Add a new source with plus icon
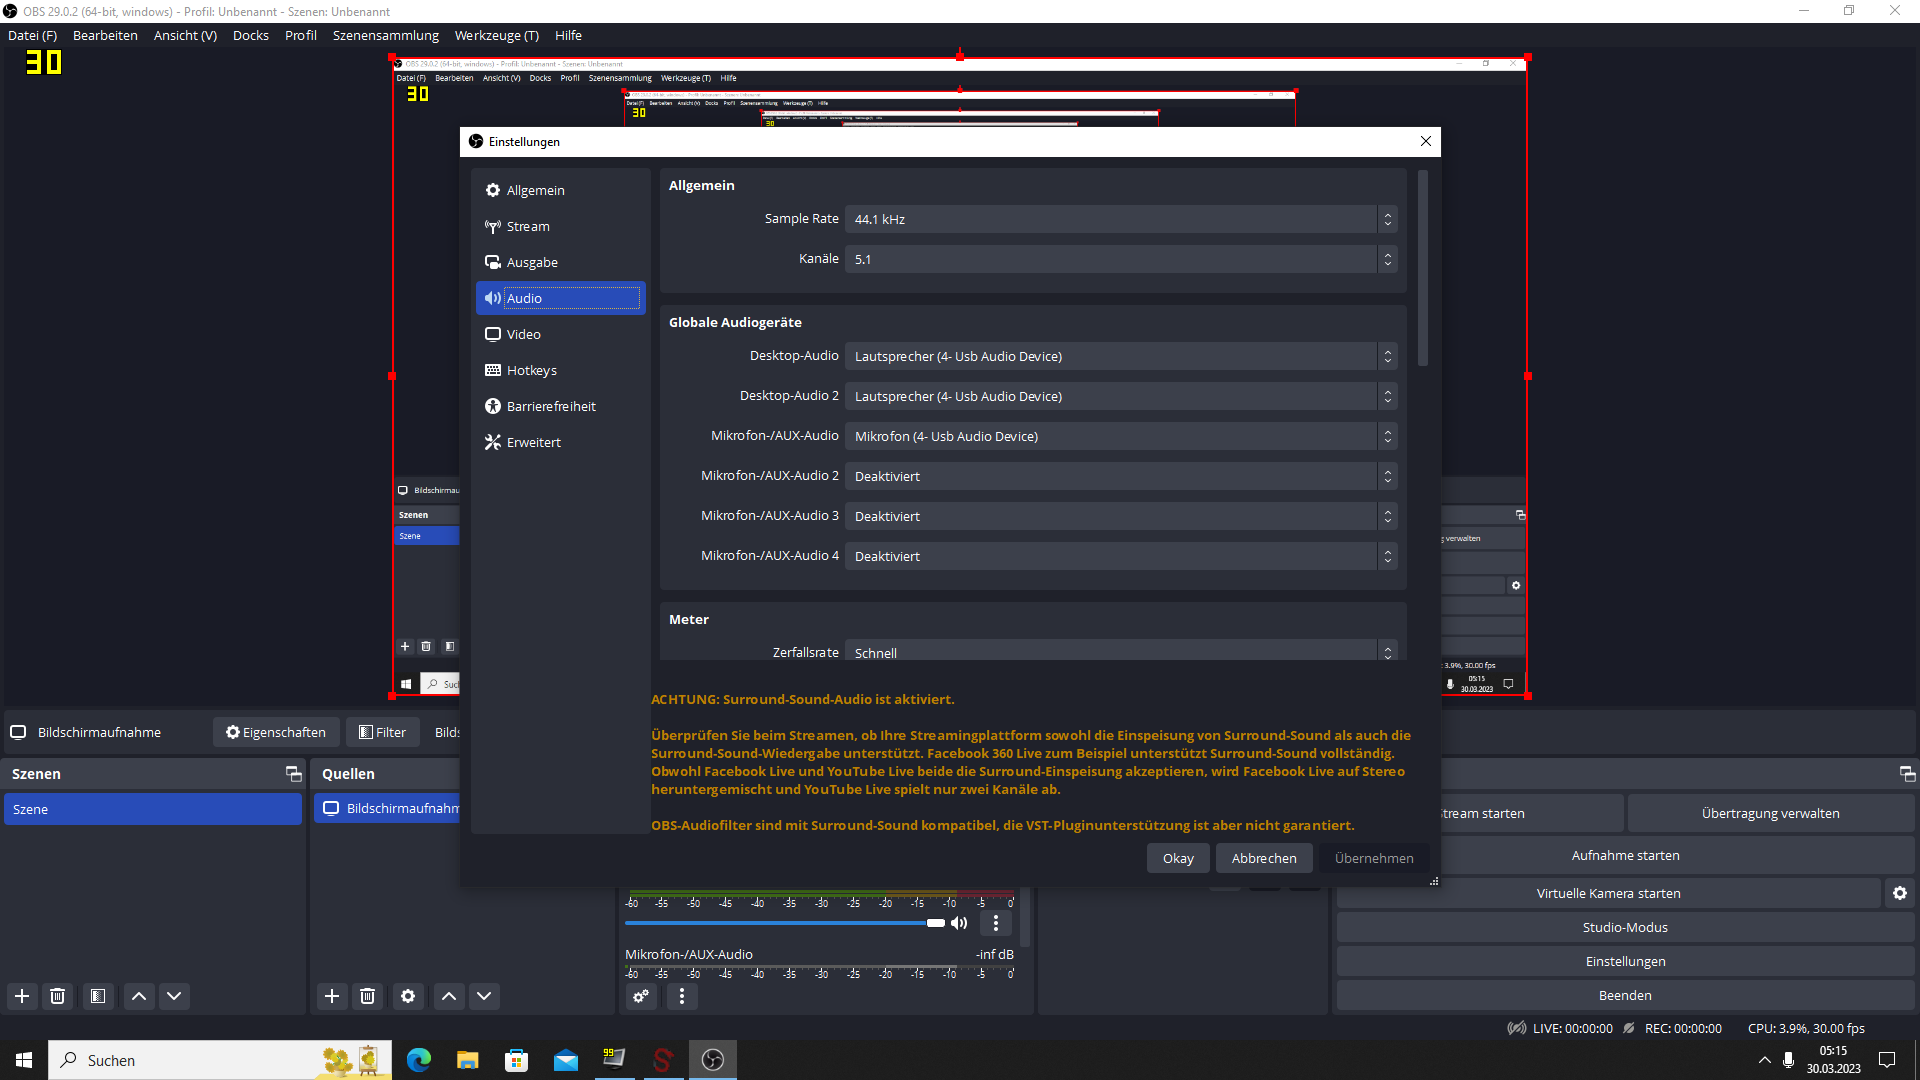The width and height of the screenshot is (1920, 1080). click(x=332, y=996)
